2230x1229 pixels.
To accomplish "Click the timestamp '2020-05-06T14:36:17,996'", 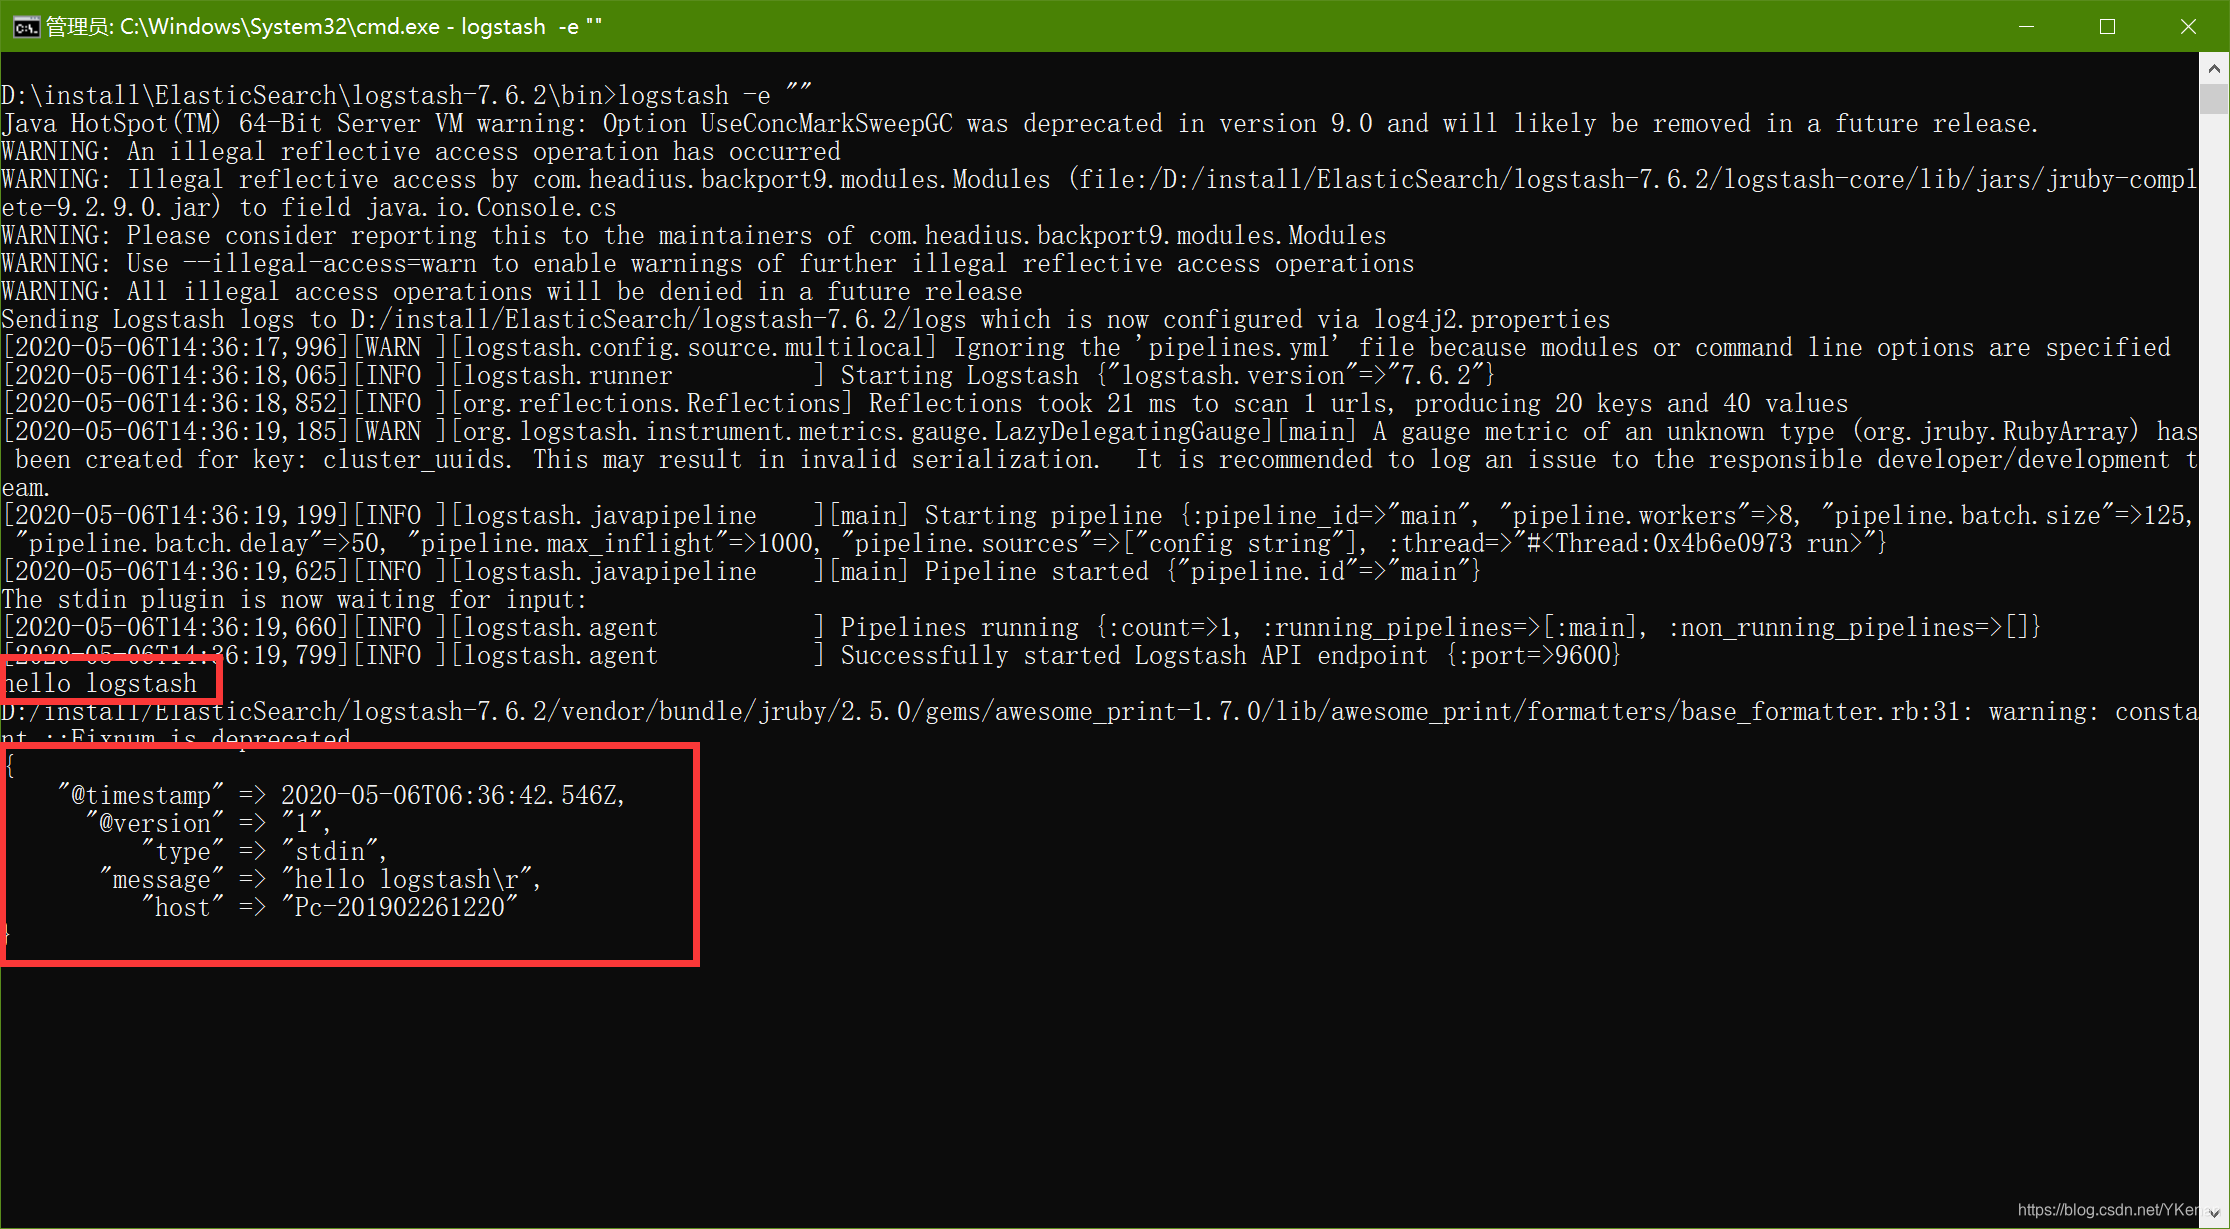I will (176, 347).
